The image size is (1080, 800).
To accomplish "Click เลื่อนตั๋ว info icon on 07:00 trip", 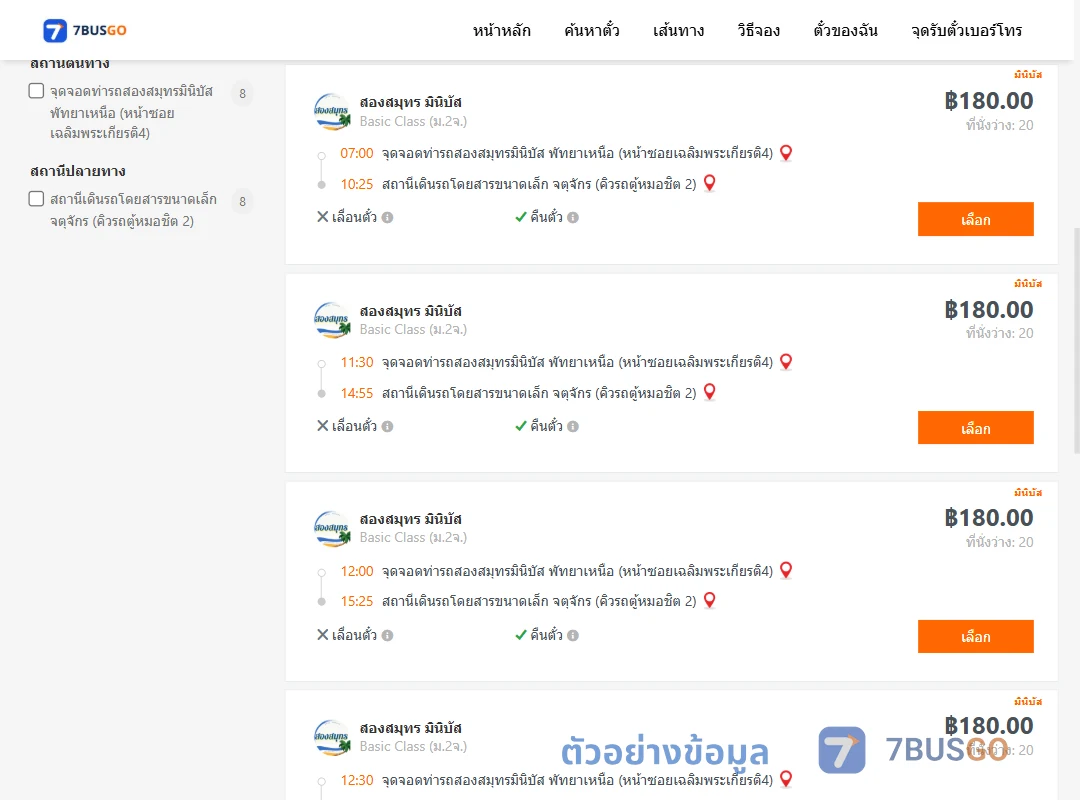I will (388, 218).
